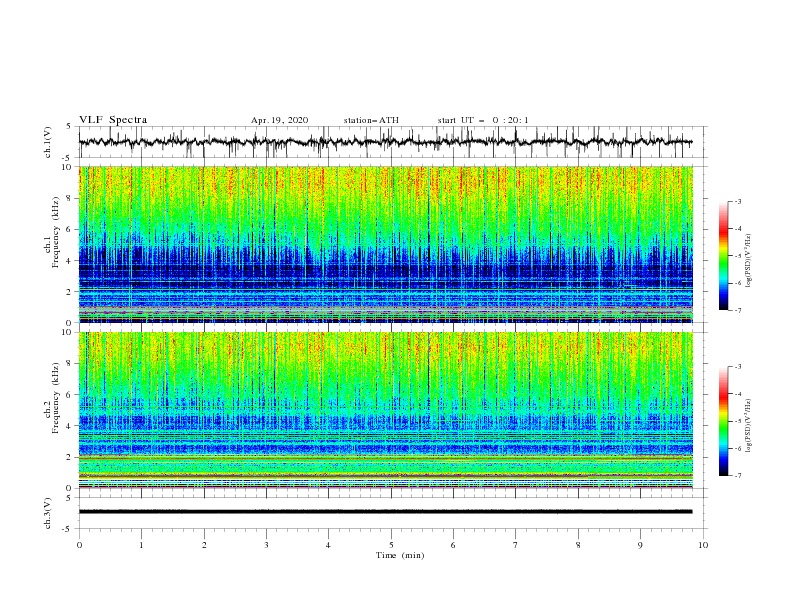Click time axis tick label "6"
Viewport: 792px width, 612px height.
(x=453, y=545)
